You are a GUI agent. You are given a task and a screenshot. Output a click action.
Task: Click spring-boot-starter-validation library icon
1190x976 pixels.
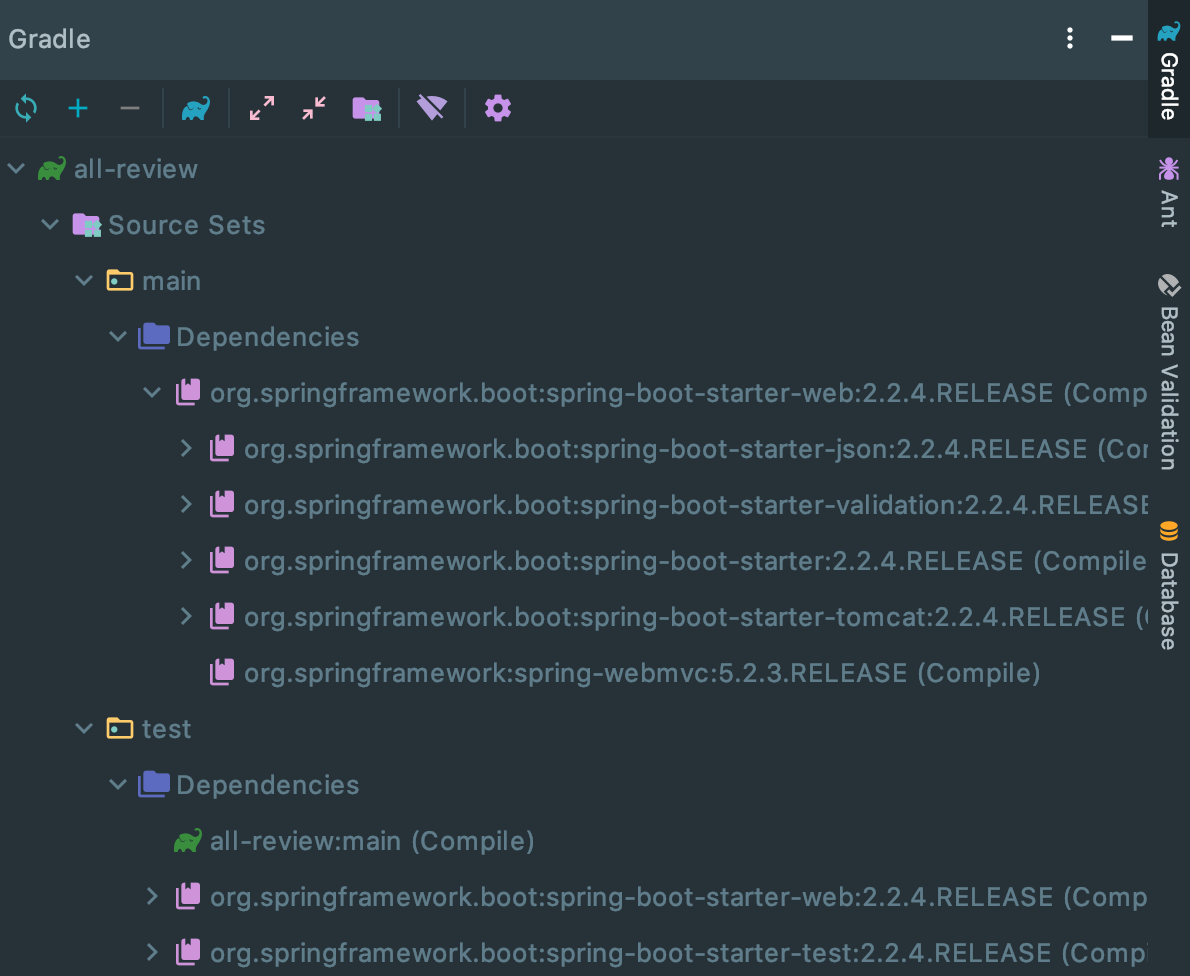[x=222, y=504]
